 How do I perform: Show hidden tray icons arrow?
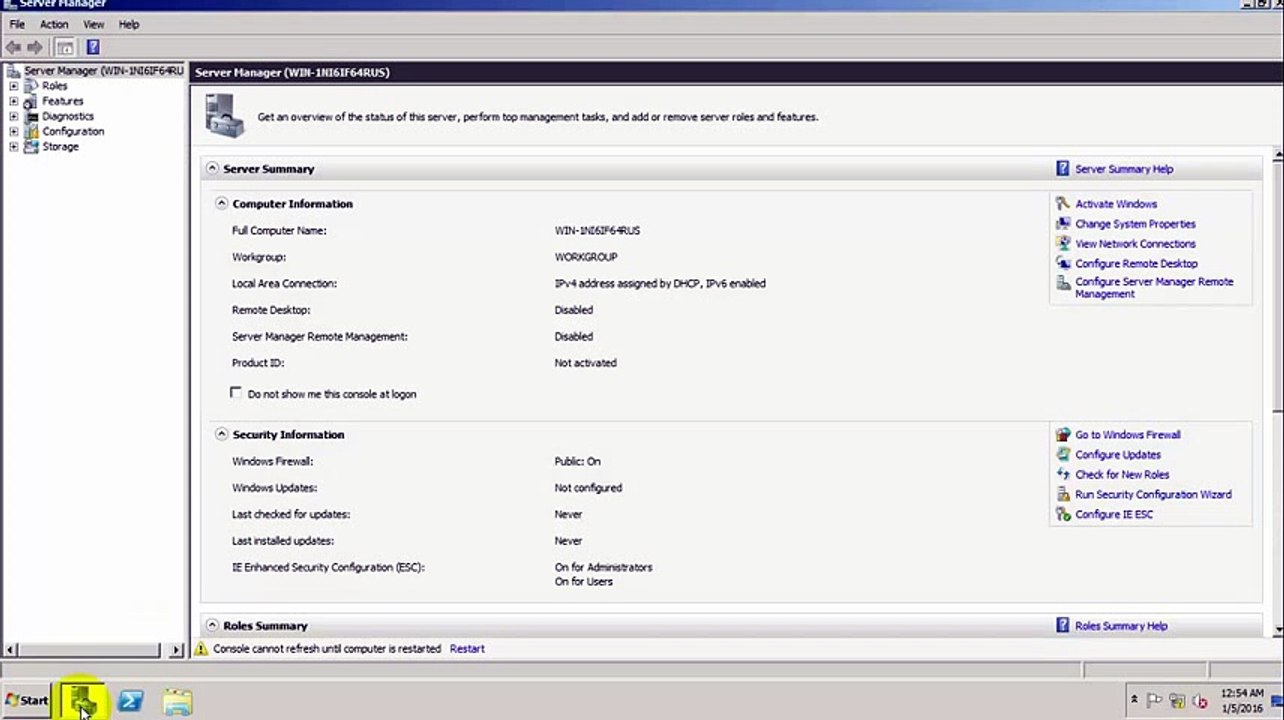(x=1134, y=700)
